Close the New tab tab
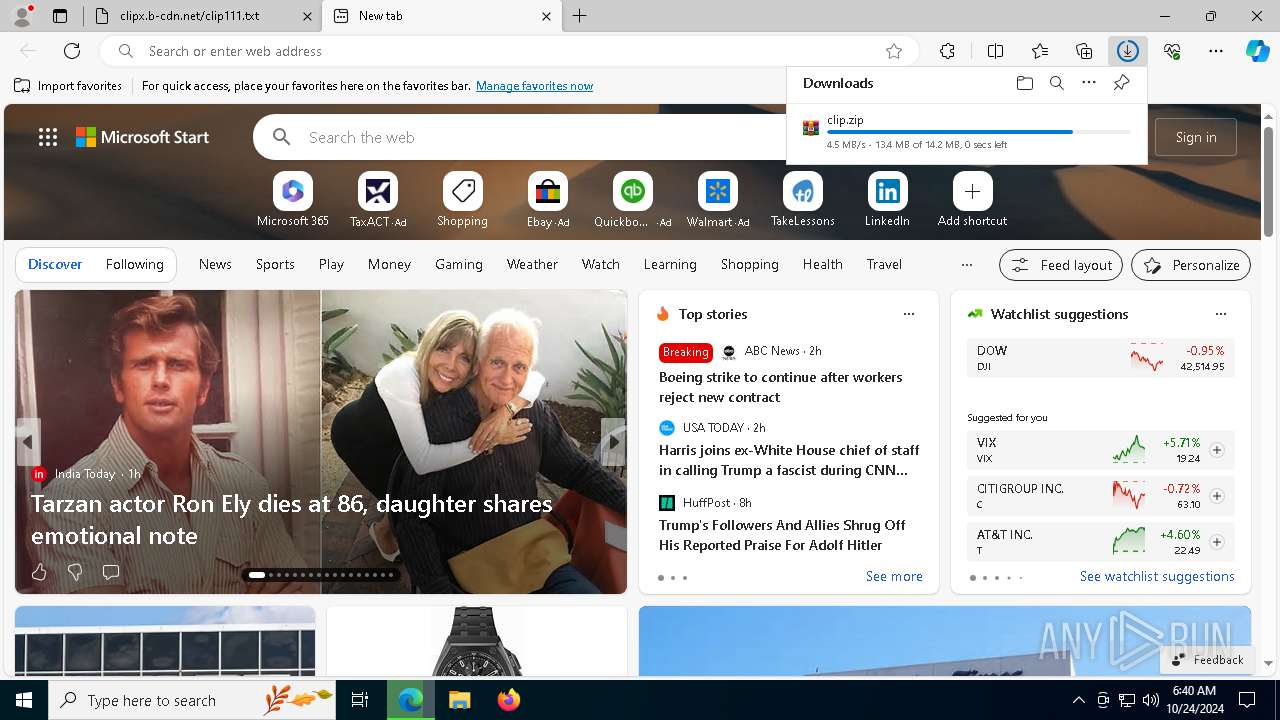 [x=546, y=16]
